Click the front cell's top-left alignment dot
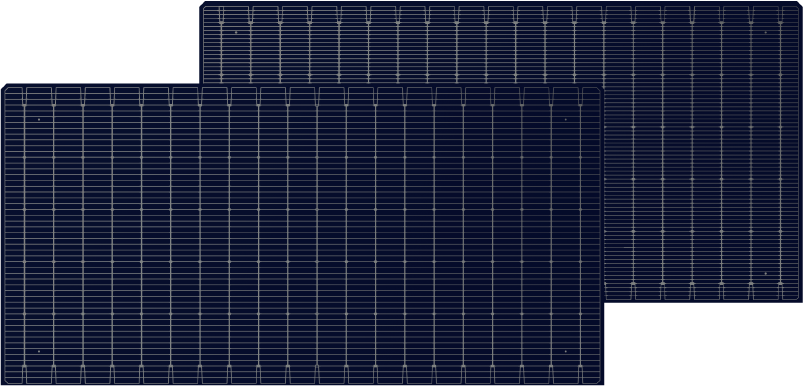 (x=39, y=119)
